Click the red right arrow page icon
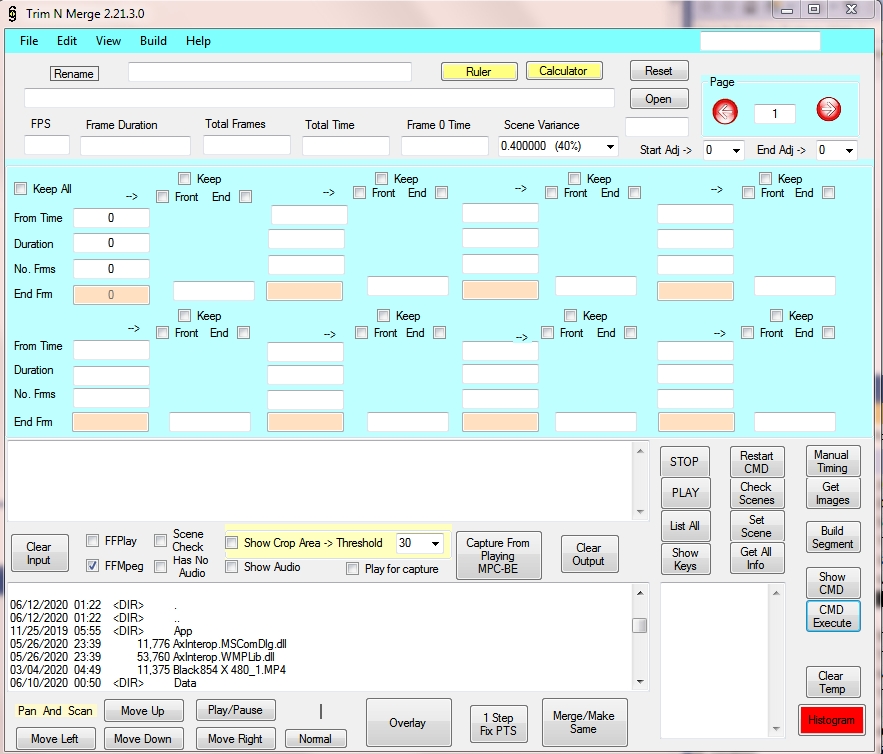The image size is (883, 754). [829, 111]
